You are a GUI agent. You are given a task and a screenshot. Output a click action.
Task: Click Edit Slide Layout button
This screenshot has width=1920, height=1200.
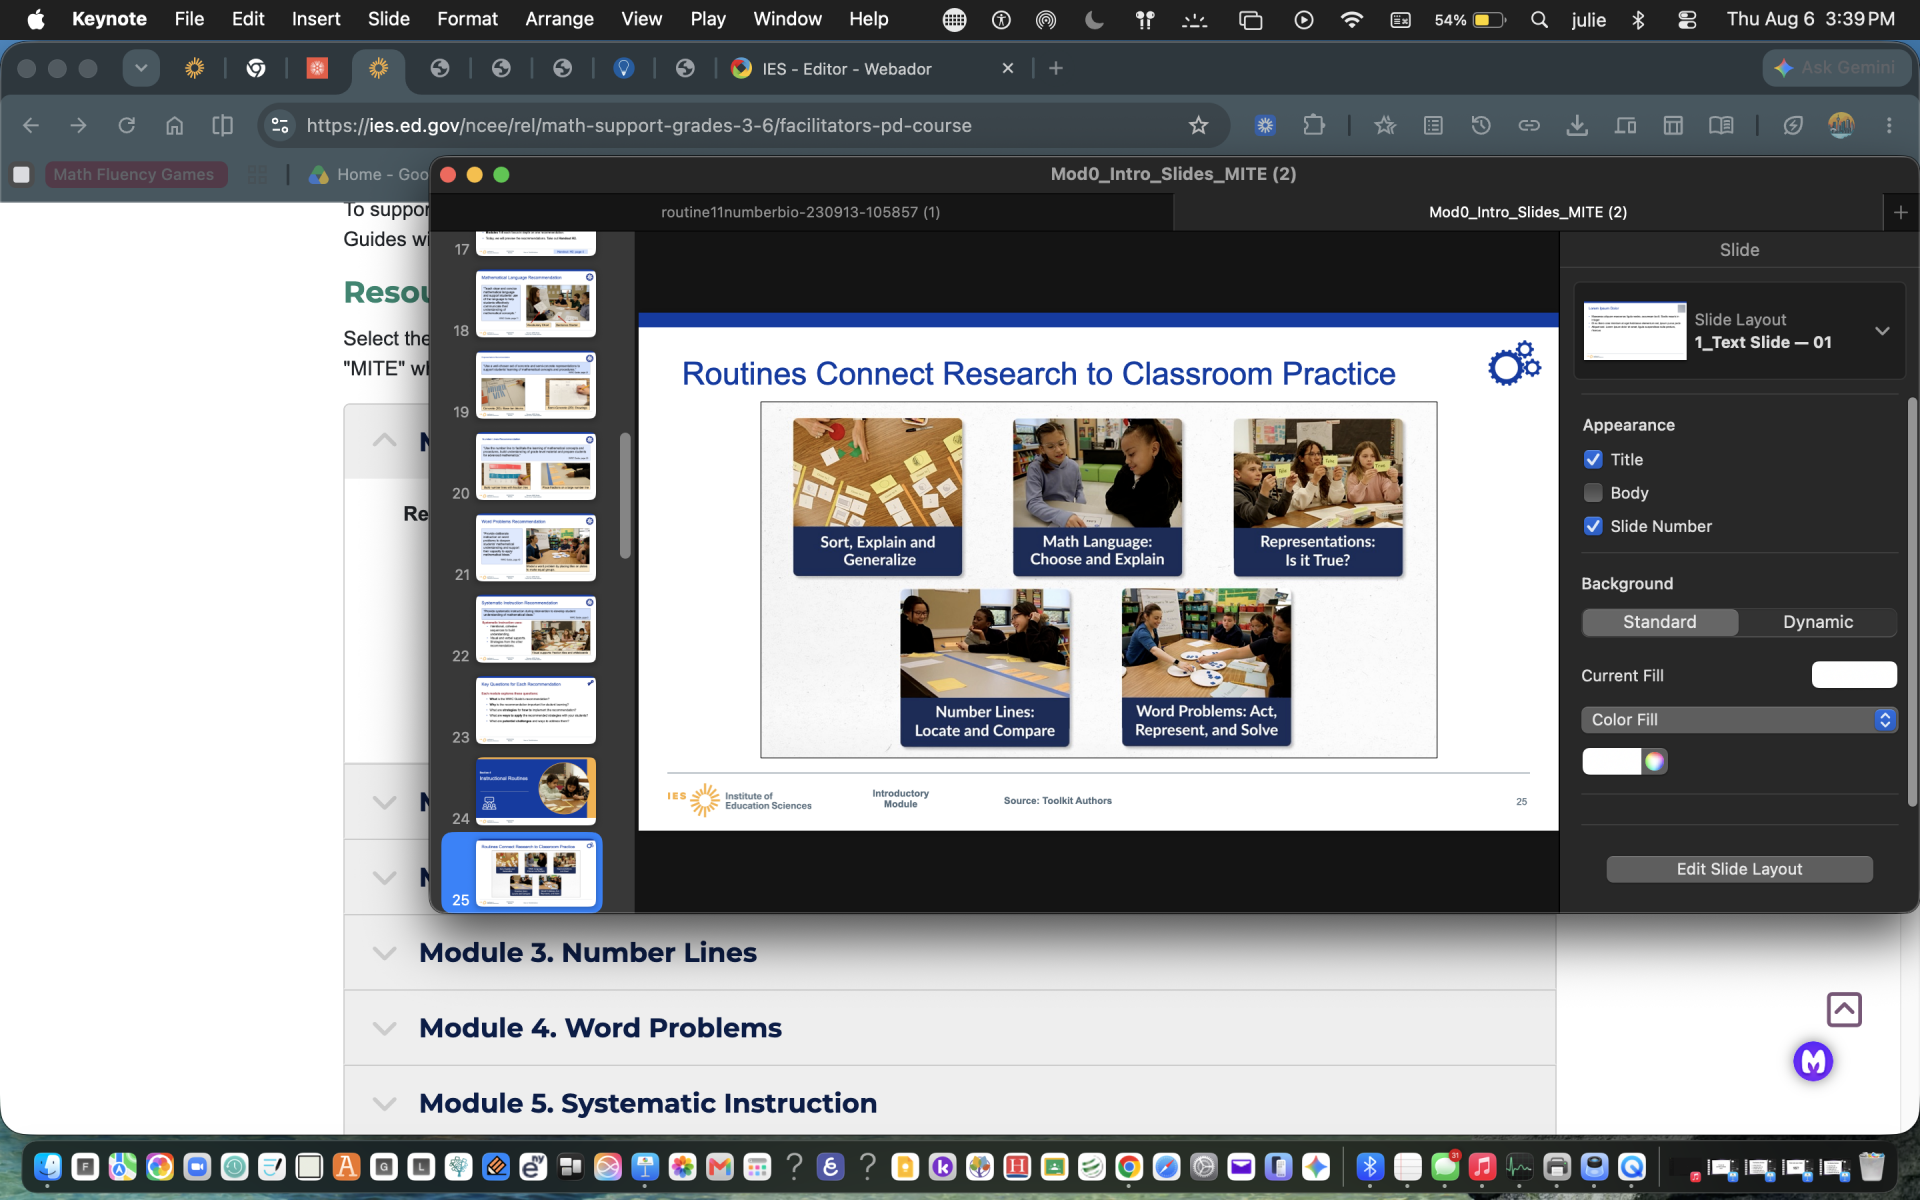click(x=1739, y=869)
